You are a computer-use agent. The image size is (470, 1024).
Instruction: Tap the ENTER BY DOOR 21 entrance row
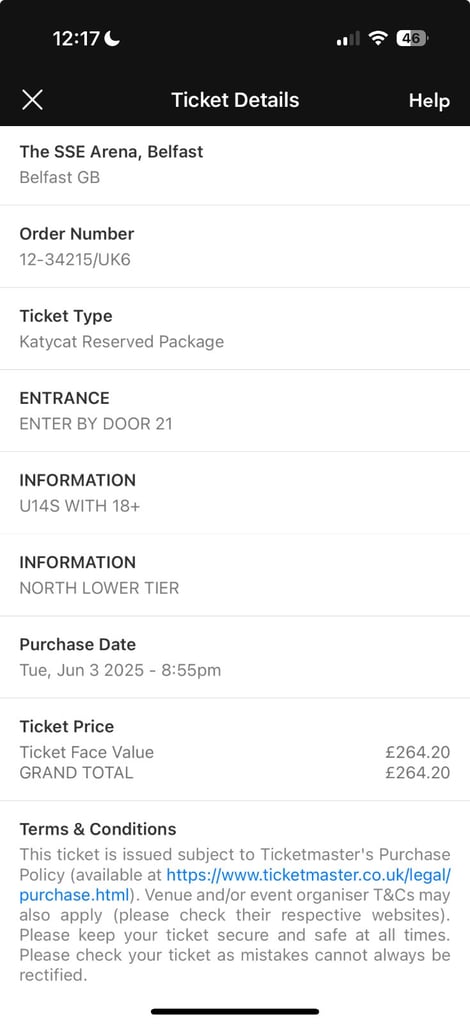[x=235, y=411]
